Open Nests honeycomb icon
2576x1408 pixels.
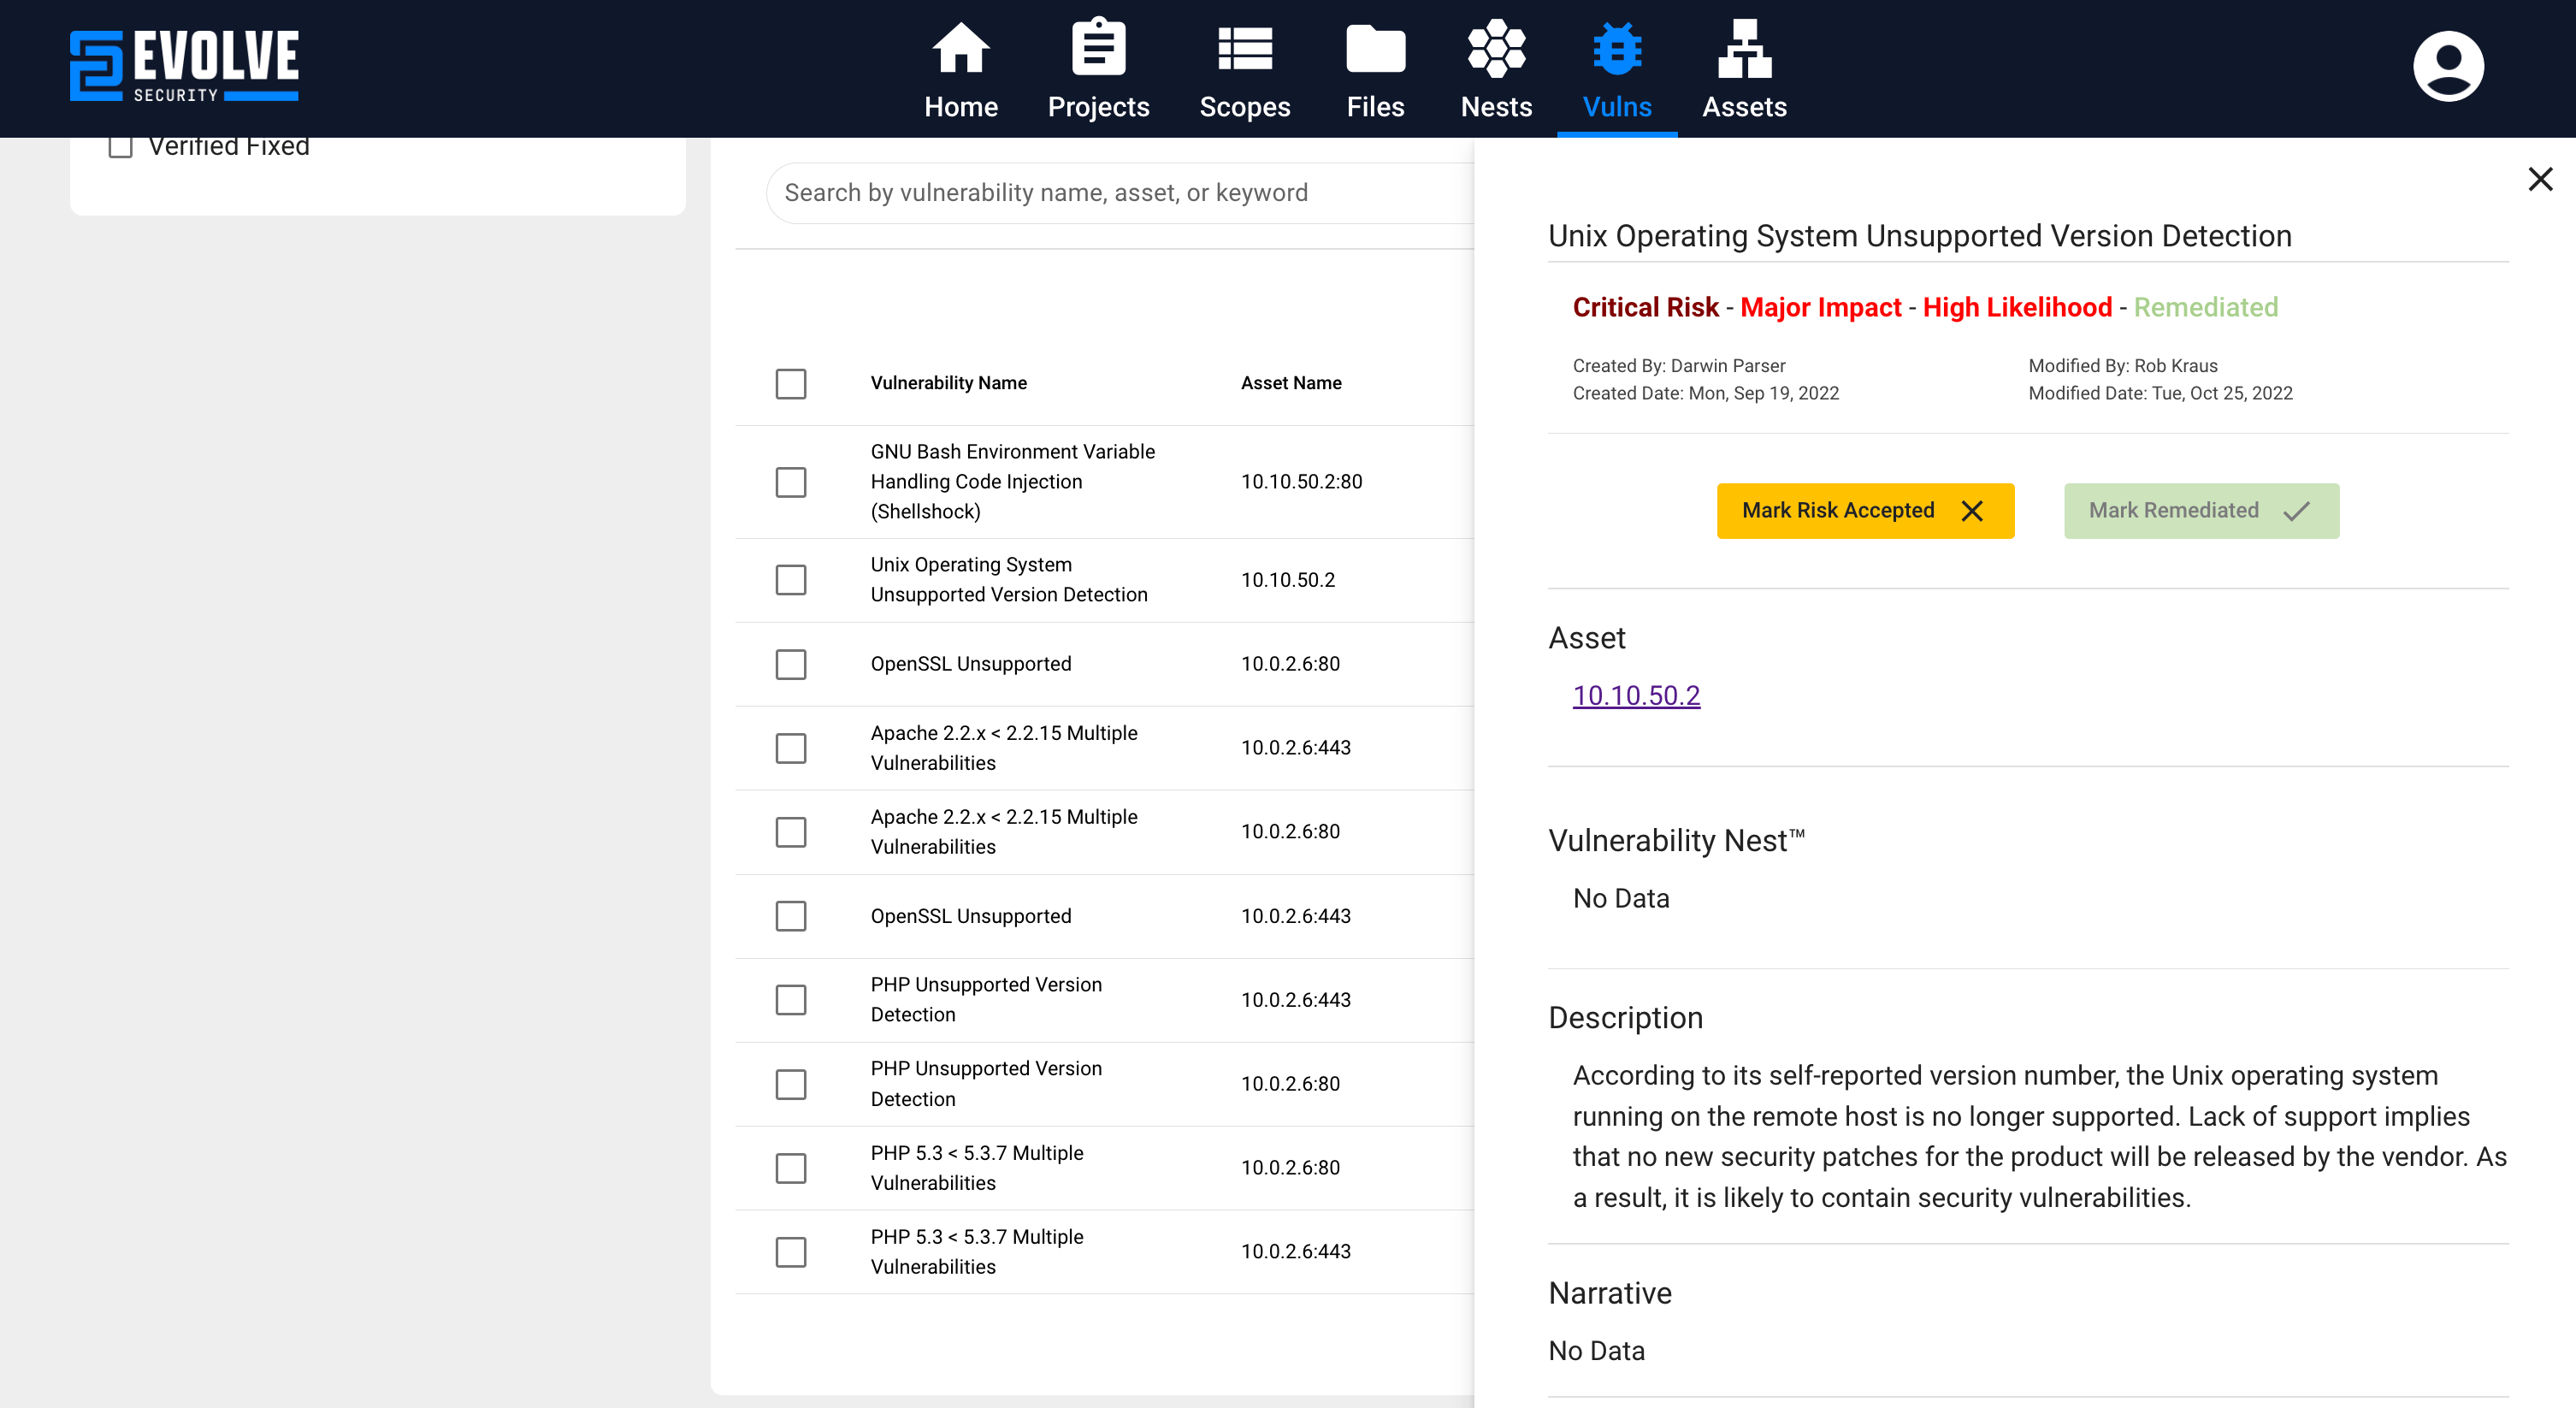[x=1496, y=48]
